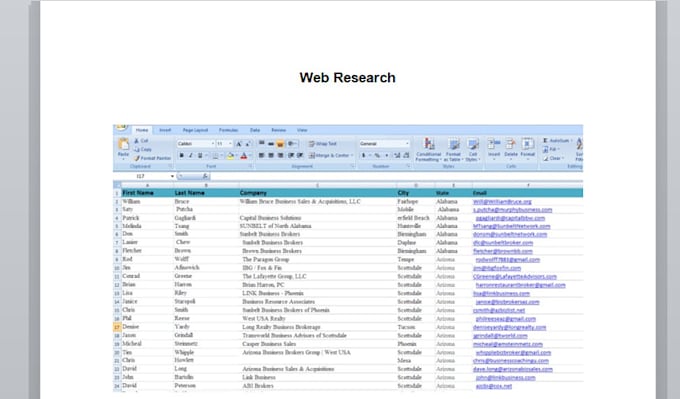Click the Name Box showing I17
Screen dimensions: 680x399
[144, 176]
